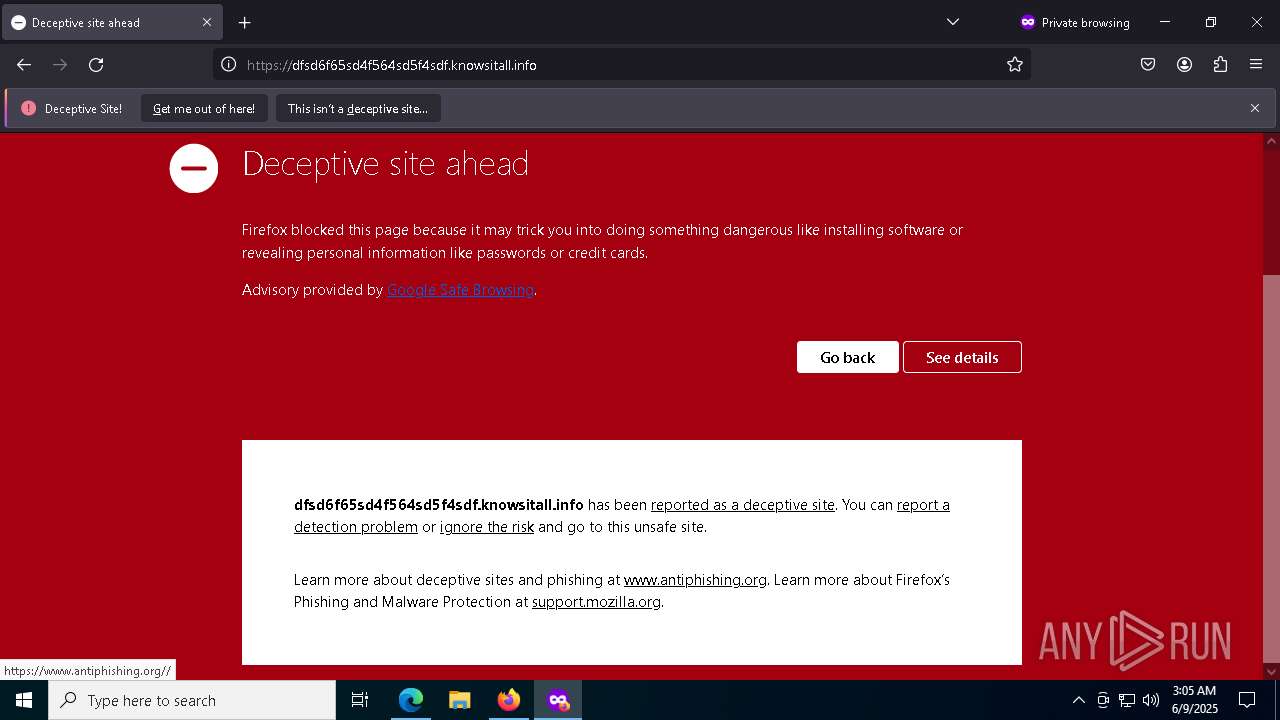
Task: Click the bold dfsd6f65sd4f564sd5f4sdf.knowsitall.info domain text
Action: coord(438,505)
